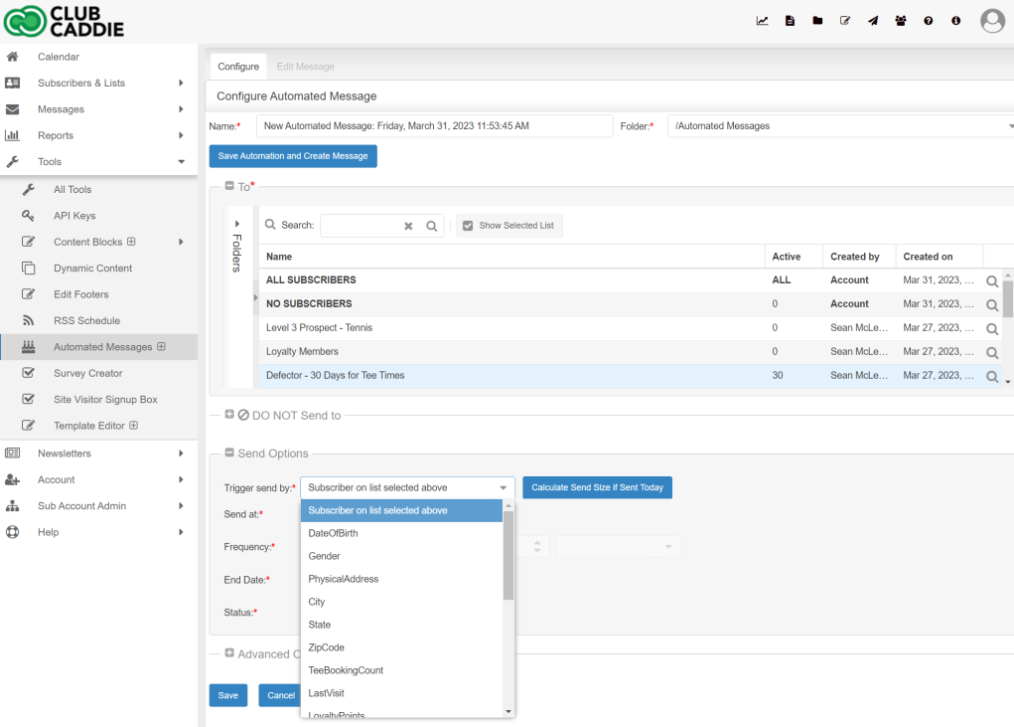Image resolution: width=1014 pixels, height=727 pixels.
Task: Open the question mark help icon
Action: (x=928, y=21)
